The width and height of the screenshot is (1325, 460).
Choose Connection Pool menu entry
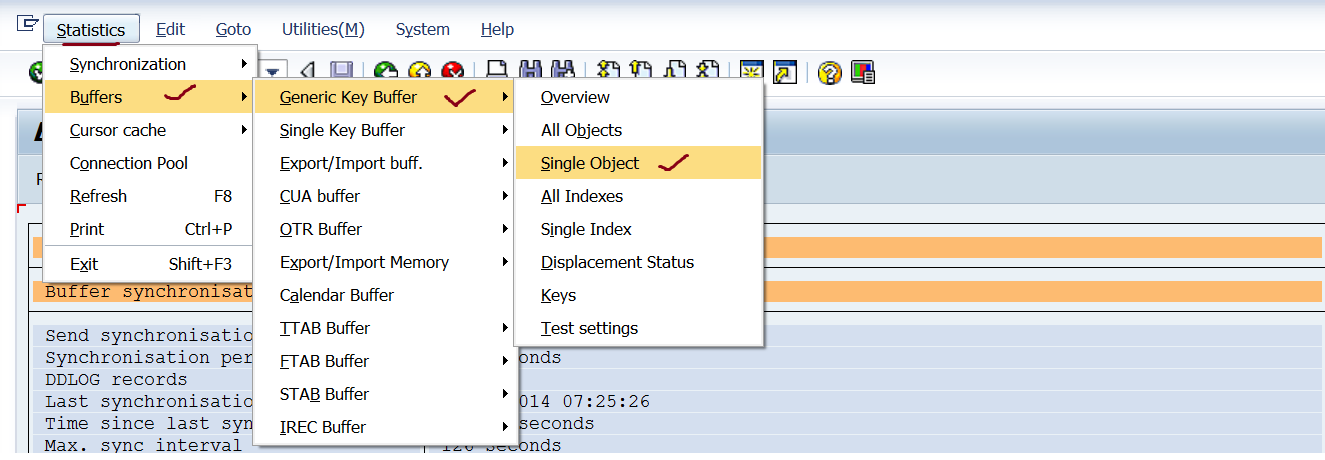[150, 163]
